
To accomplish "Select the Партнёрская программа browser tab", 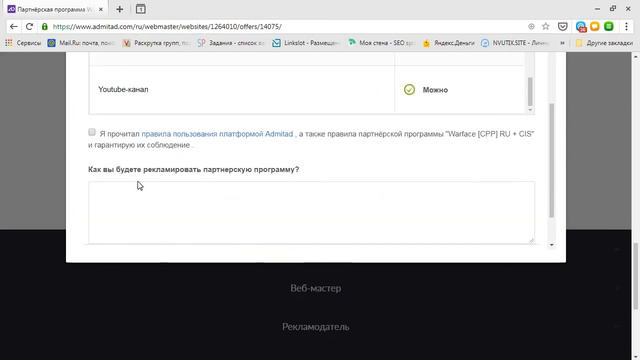I will (56, 9).
